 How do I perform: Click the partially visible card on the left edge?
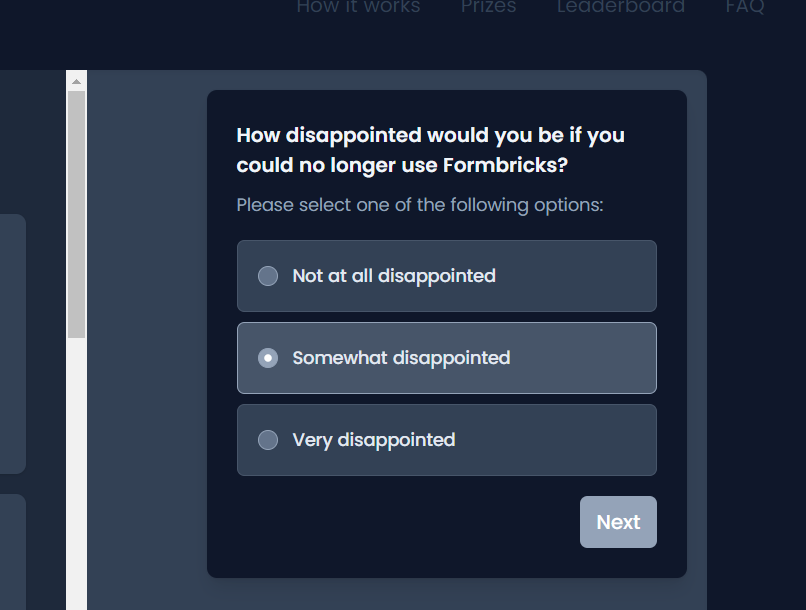12,340
